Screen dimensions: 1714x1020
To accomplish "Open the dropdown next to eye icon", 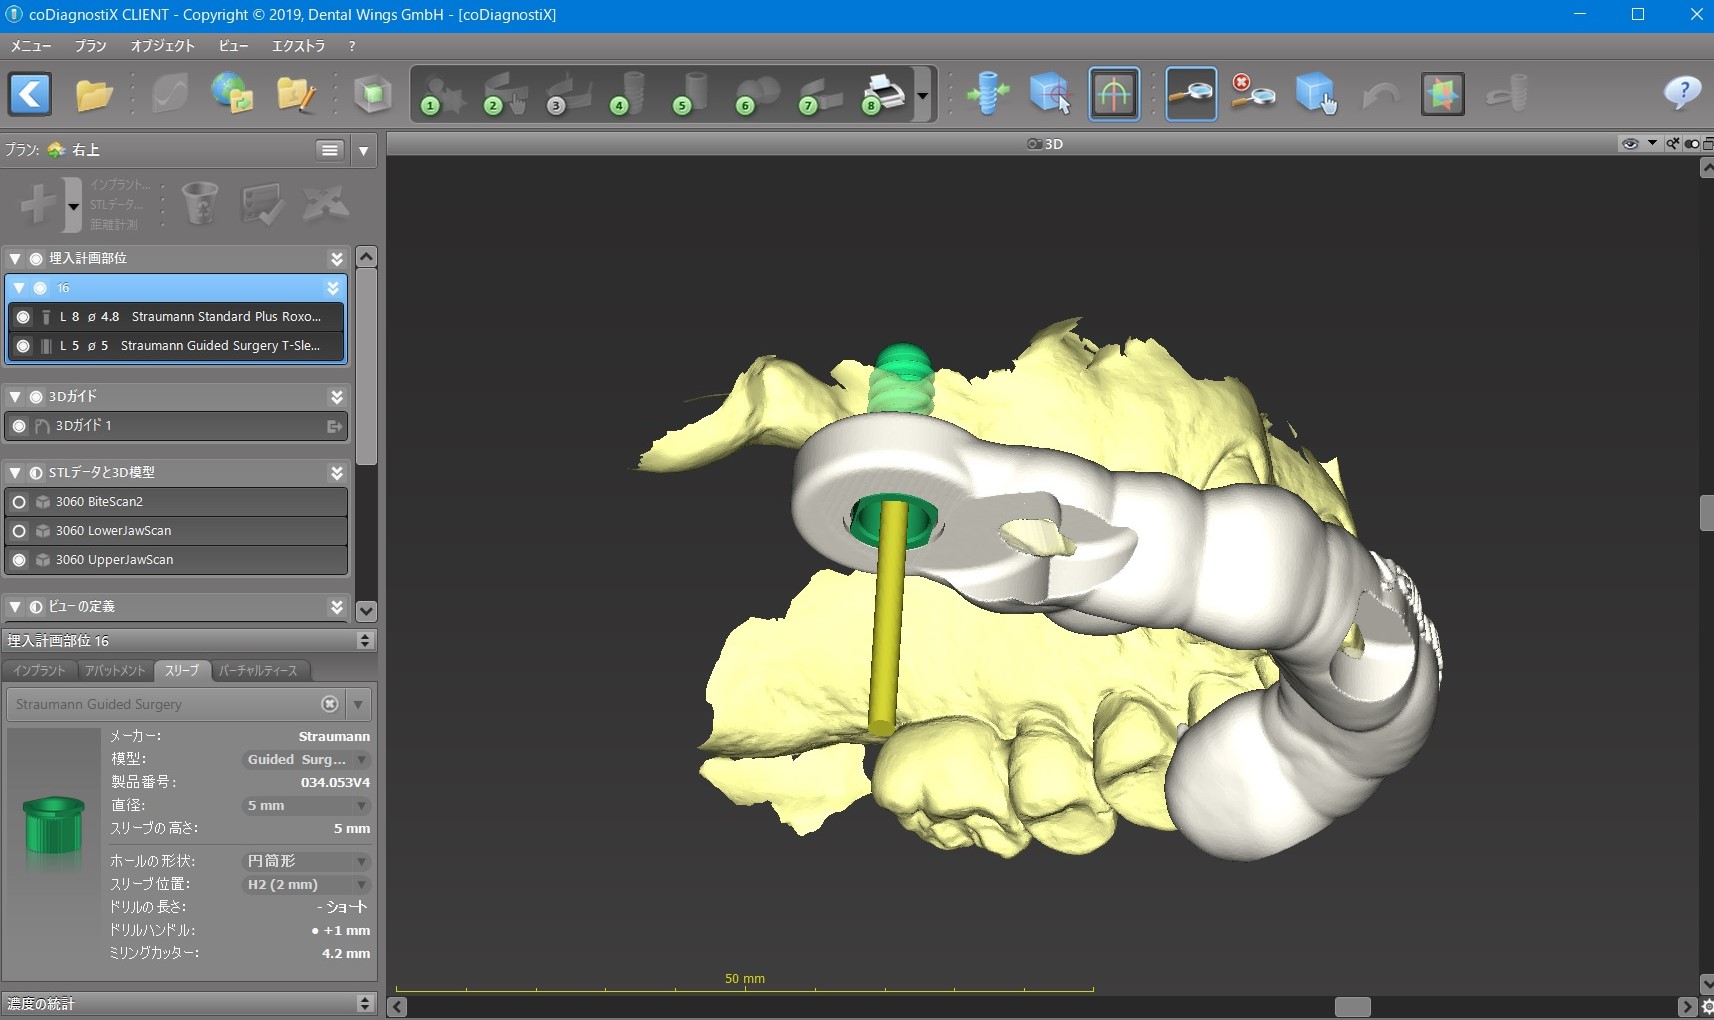I will point(1652,144).
